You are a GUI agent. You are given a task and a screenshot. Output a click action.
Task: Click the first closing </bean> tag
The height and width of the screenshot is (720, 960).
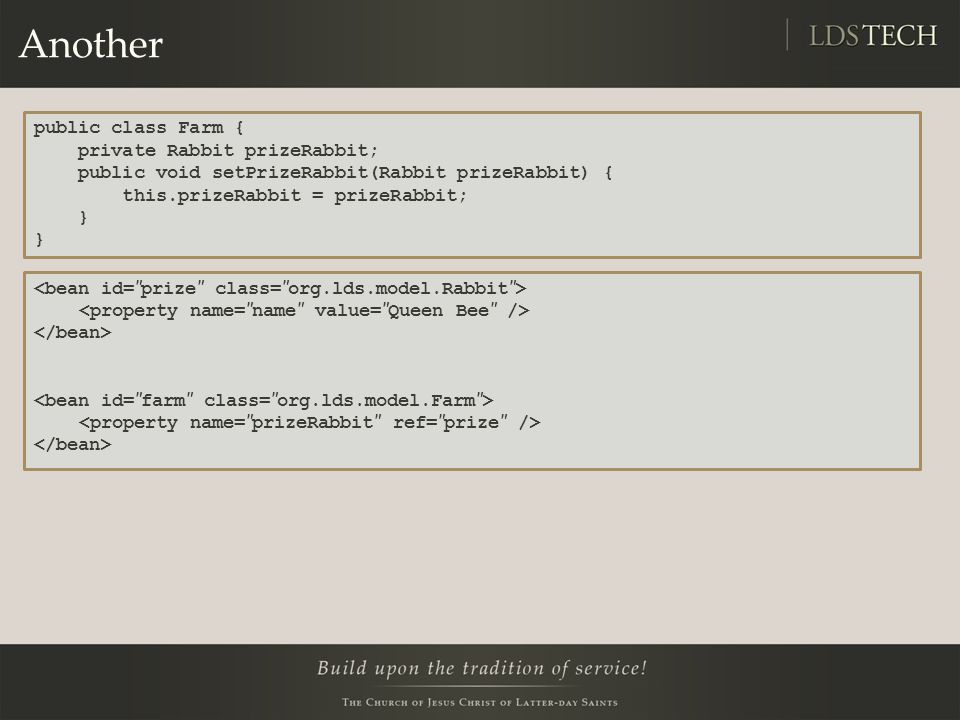73,332
